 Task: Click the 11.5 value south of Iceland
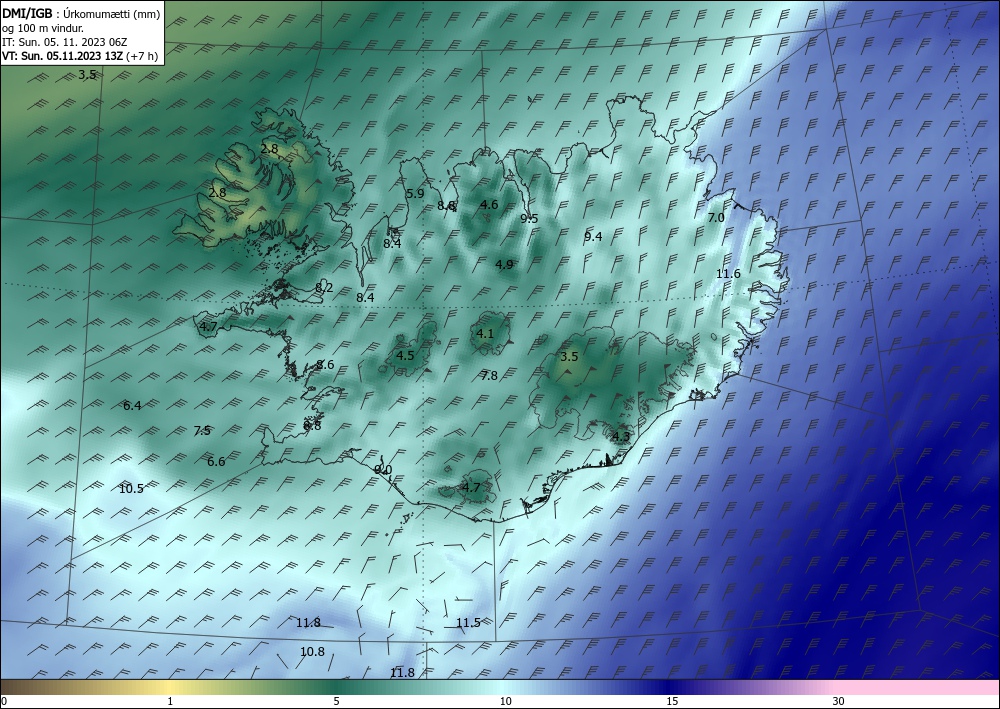pyautogui.click(x=468, y=623)
